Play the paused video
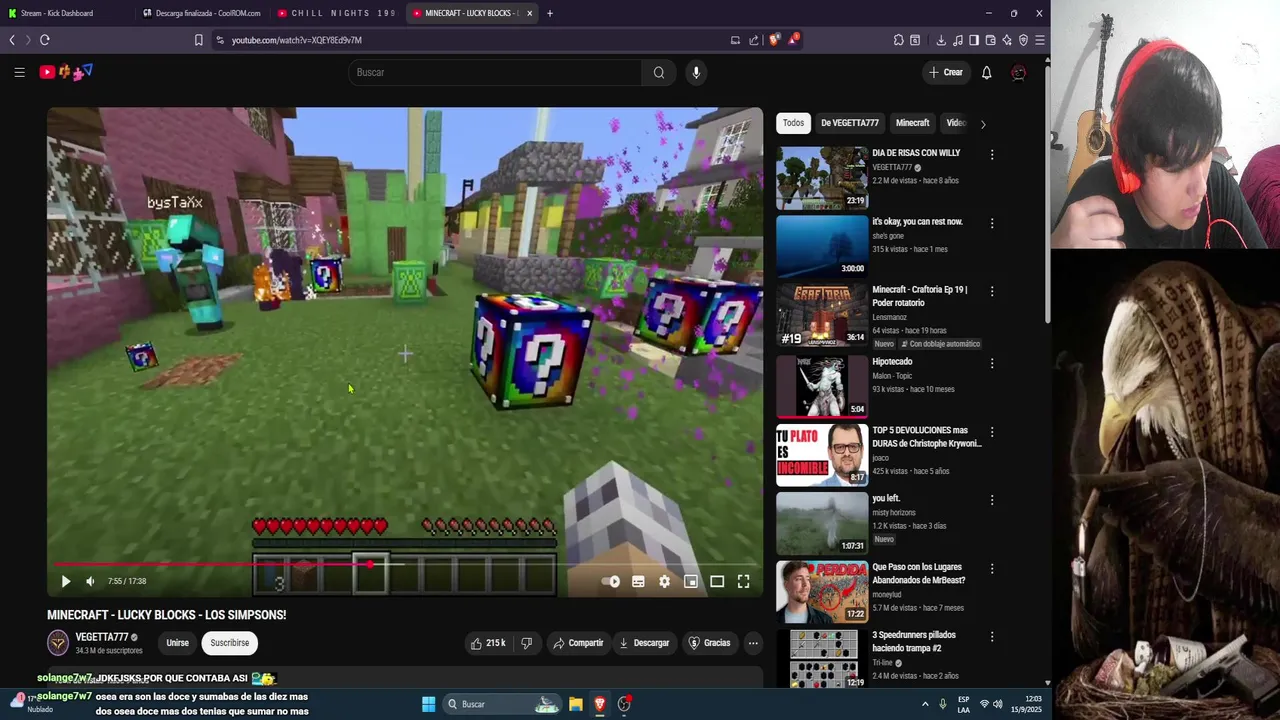 65,581
